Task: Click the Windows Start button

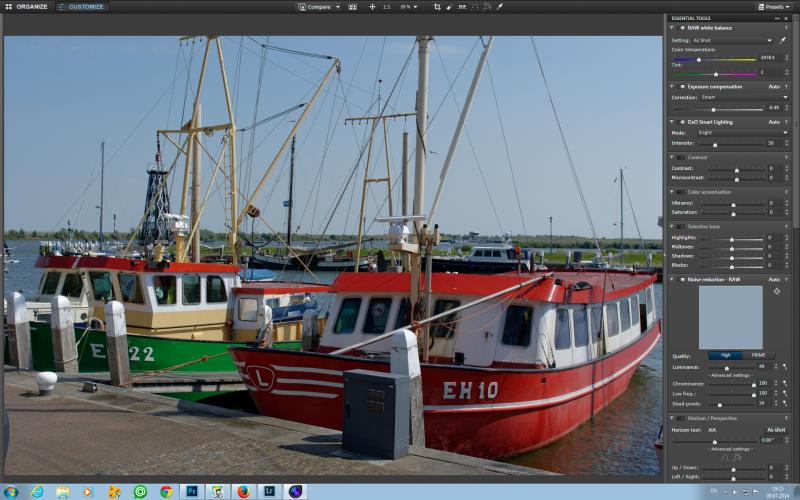Action: click(11, 492)
